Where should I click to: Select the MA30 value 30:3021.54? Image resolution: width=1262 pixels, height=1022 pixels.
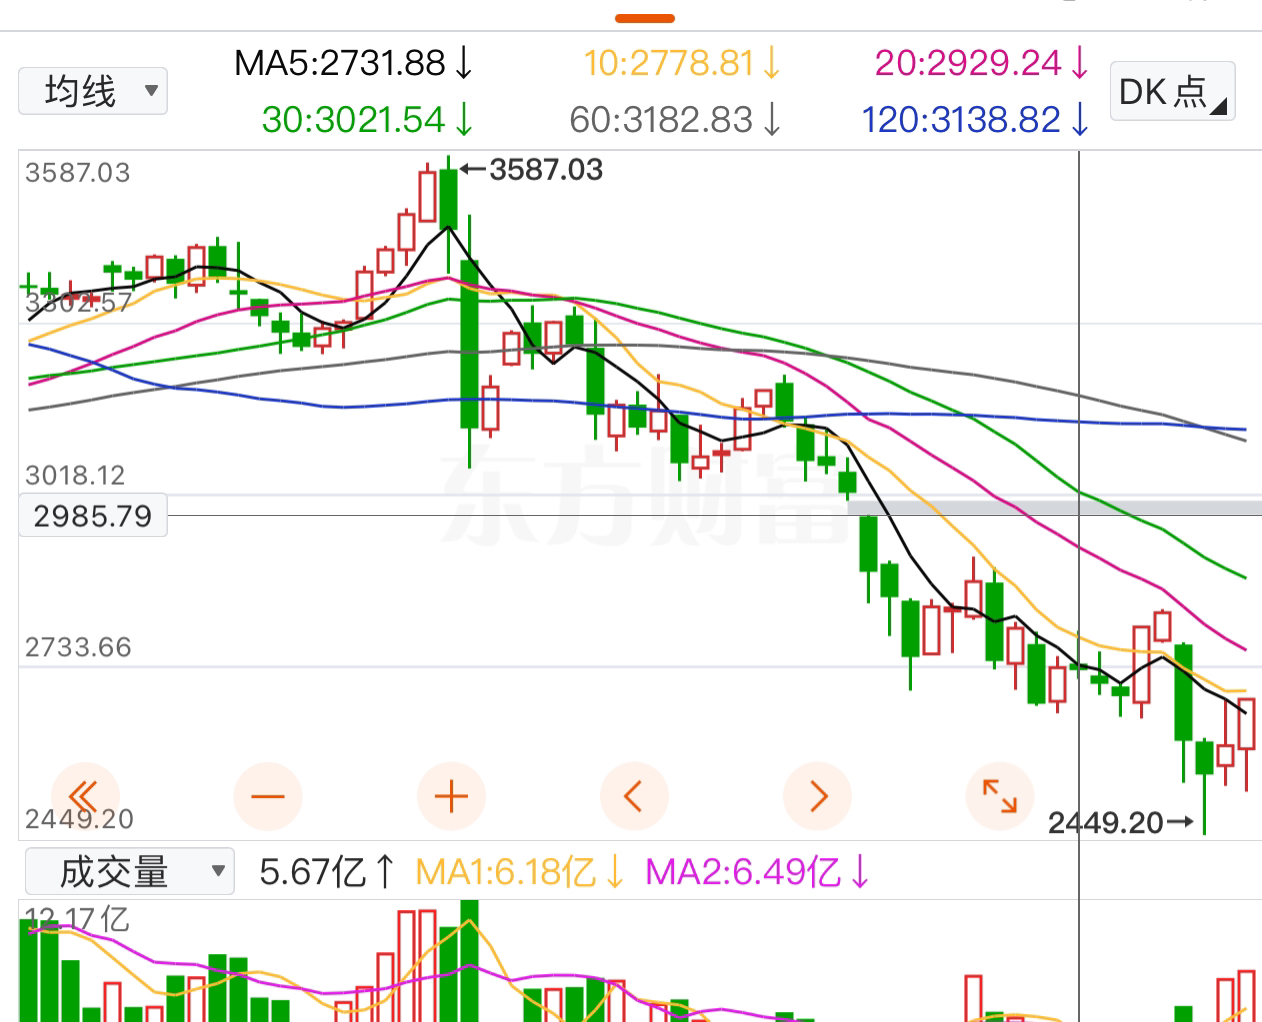pyautogui.click(x=367, y=120)
